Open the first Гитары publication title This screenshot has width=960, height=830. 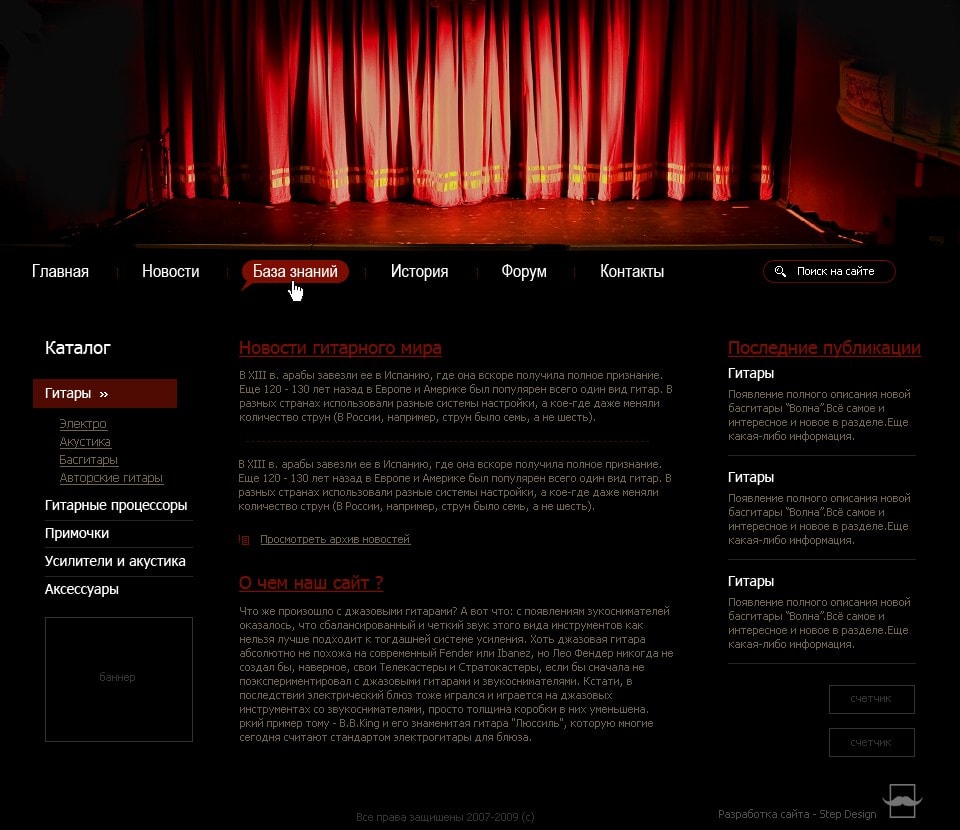[751, 373]
